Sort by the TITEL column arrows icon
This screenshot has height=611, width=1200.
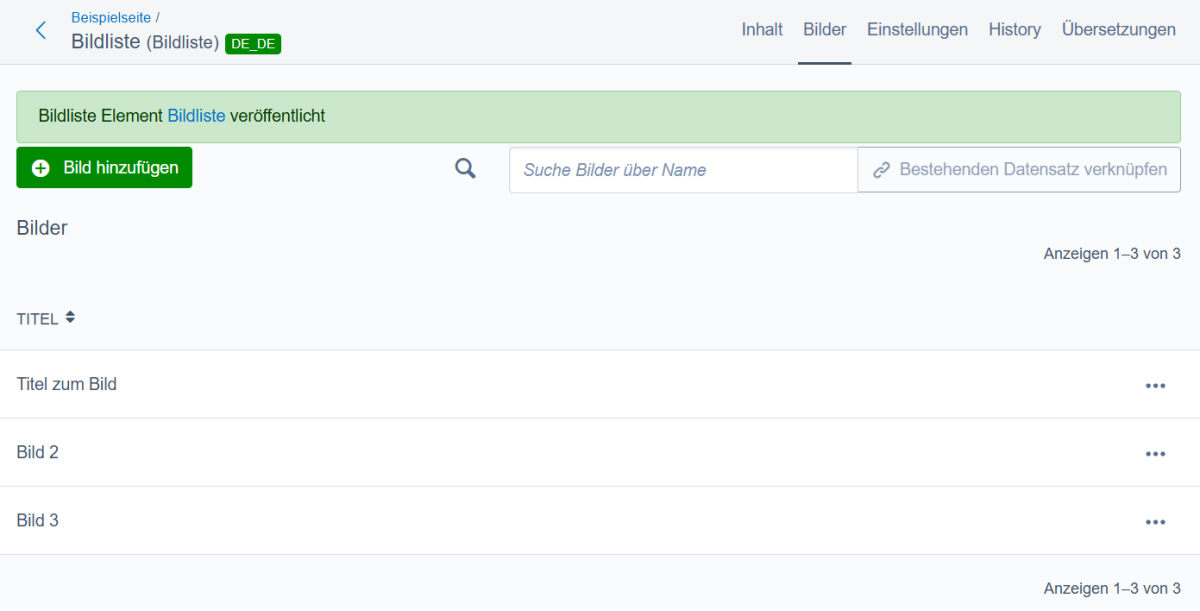[x=70, y=317]
